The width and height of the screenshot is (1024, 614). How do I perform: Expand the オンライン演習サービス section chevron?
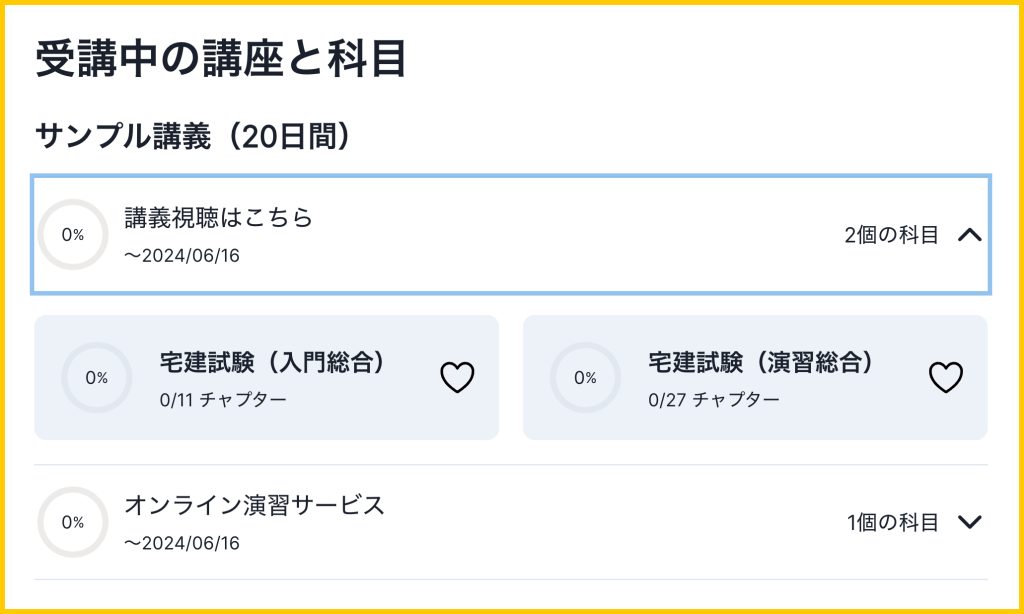[x=969, y=522]
